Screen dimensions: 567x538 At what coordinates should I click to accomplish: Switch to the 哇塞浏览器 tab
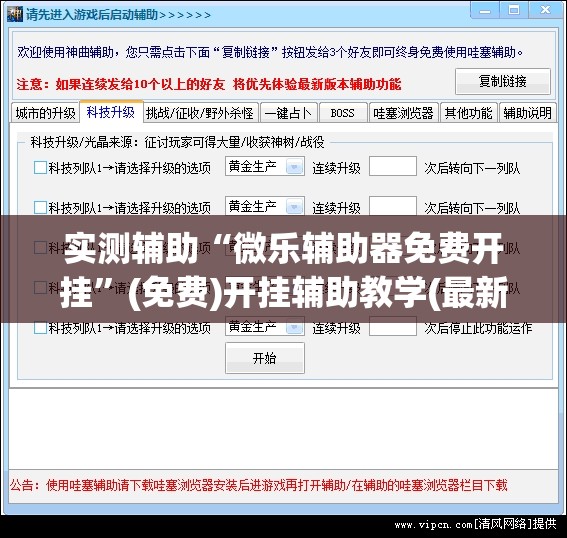(404, 113)
